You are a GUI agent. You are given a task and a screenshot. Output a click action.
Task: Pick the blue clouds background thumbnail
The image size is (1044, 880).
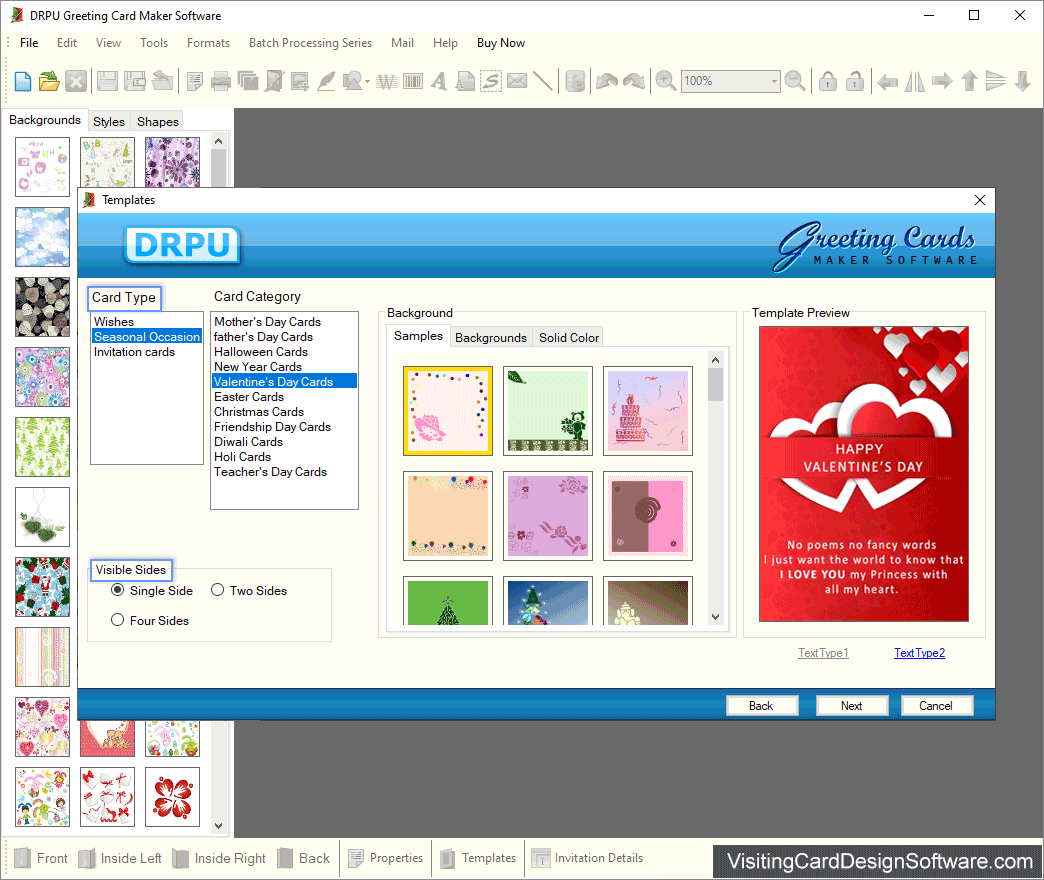[x=43, y=237]
